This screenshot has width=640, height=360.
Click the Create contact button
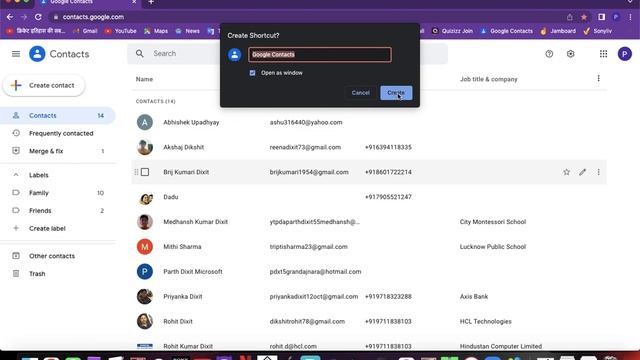click(44, 85)
